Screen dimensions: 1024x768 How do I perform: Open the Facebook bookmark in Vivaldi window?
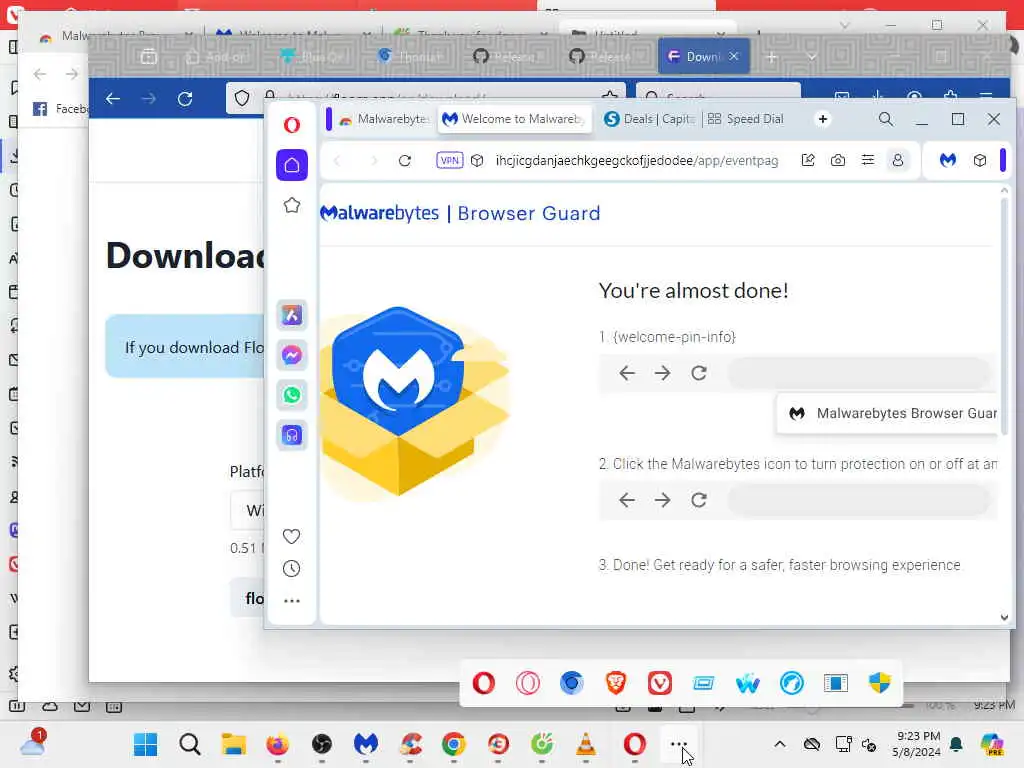[60, 108]
